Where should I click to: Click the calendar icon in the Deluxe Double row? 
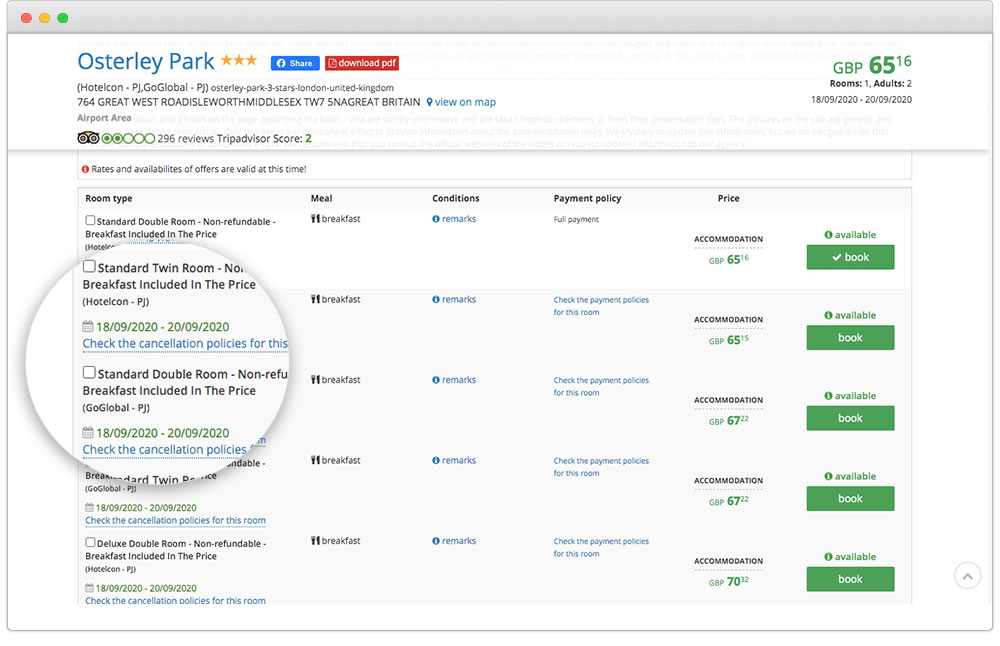tap(89, 589)
